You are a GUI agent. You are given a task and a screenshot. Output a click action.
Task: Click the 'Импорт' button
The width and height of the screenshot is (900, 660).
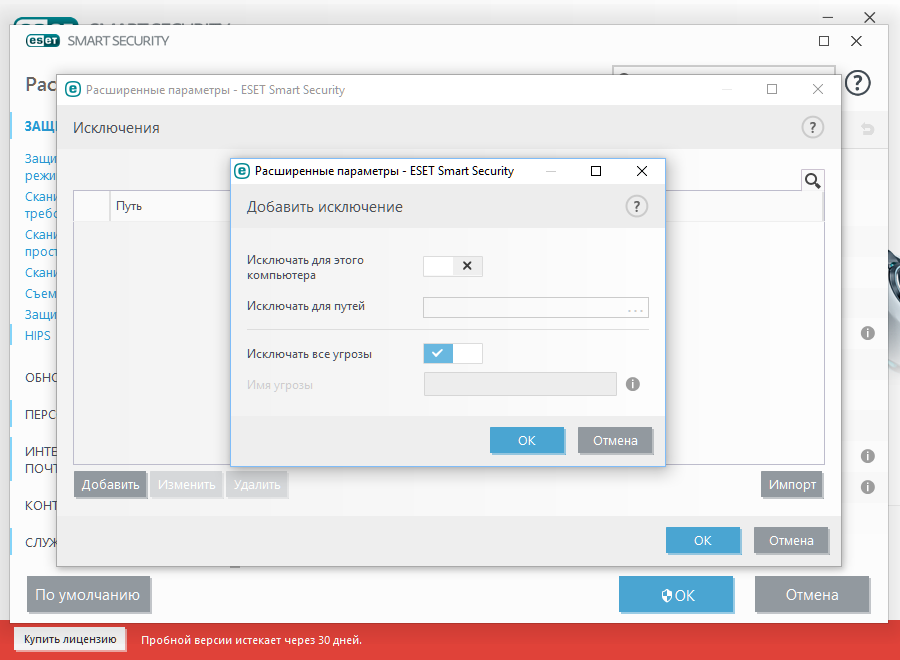point(792,485)
